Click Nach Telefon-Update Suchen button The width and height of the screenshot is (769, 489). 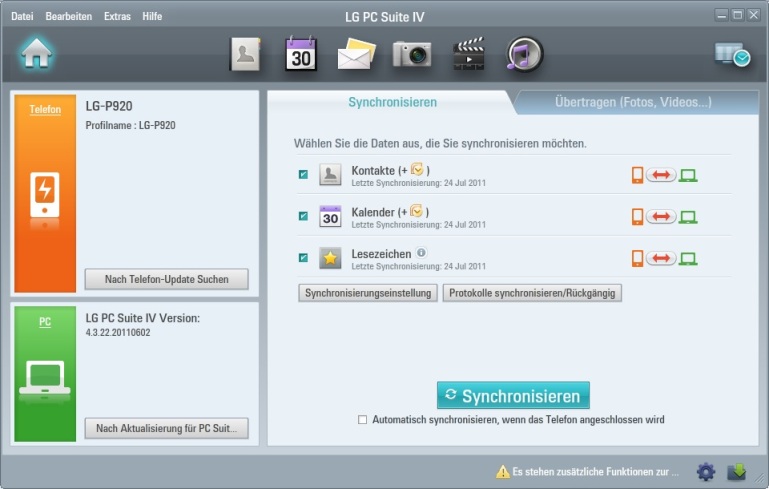pyautogui.click(x=166, y=279)
